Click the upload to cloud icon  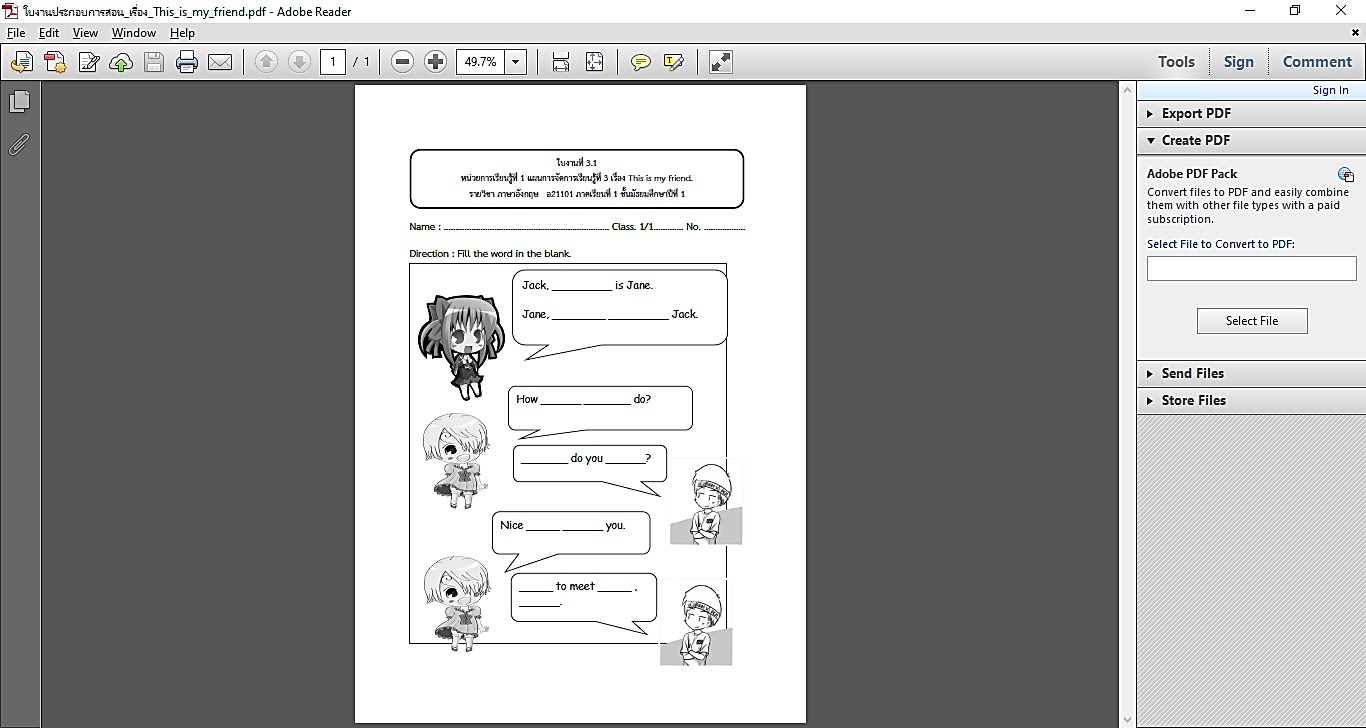[x=121, y=62]
